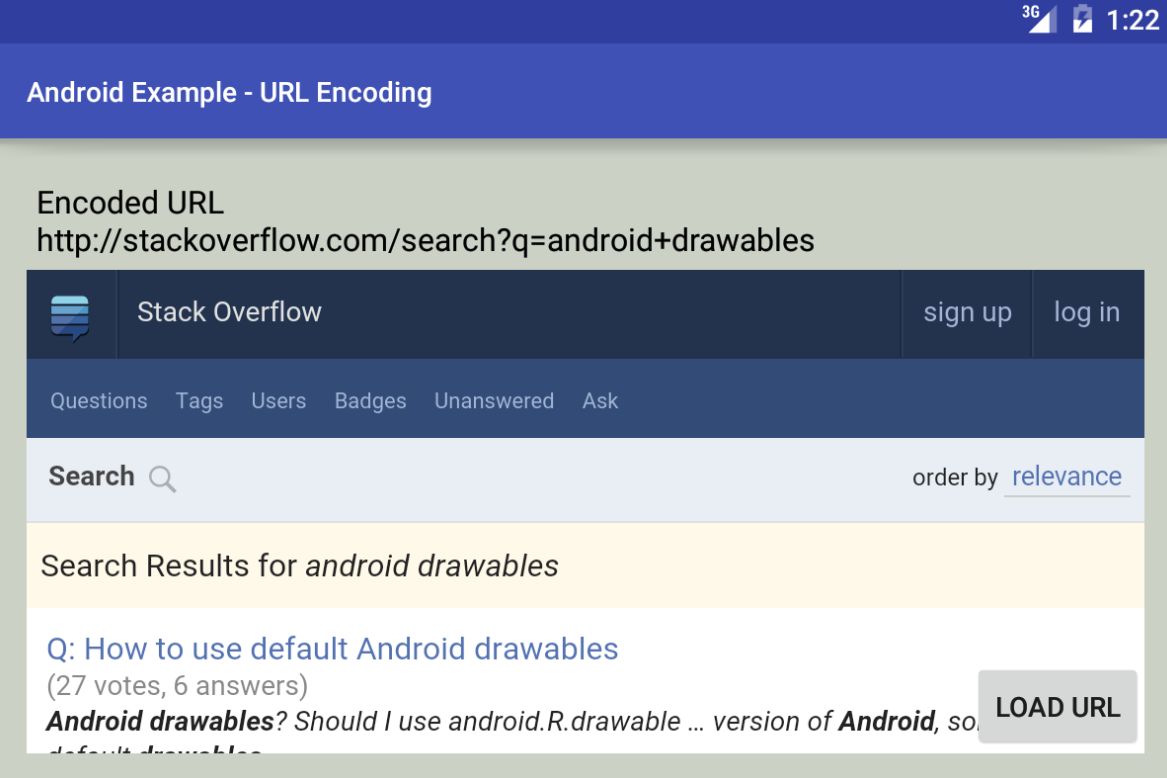Open the Tags menu item
Image resolution: width=1167 pixels, height=778 pixels.
(199, 401)
